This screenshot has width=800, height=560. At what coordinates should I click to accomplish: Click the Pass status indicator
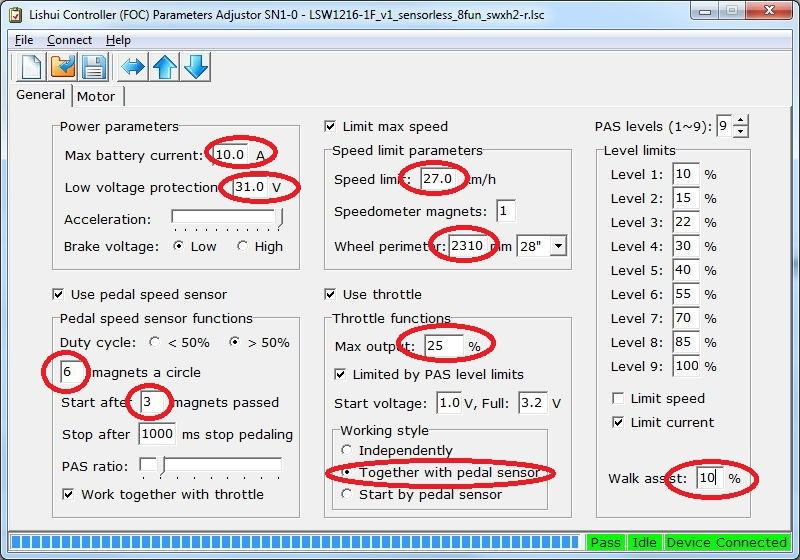click(x=606, y=542)
